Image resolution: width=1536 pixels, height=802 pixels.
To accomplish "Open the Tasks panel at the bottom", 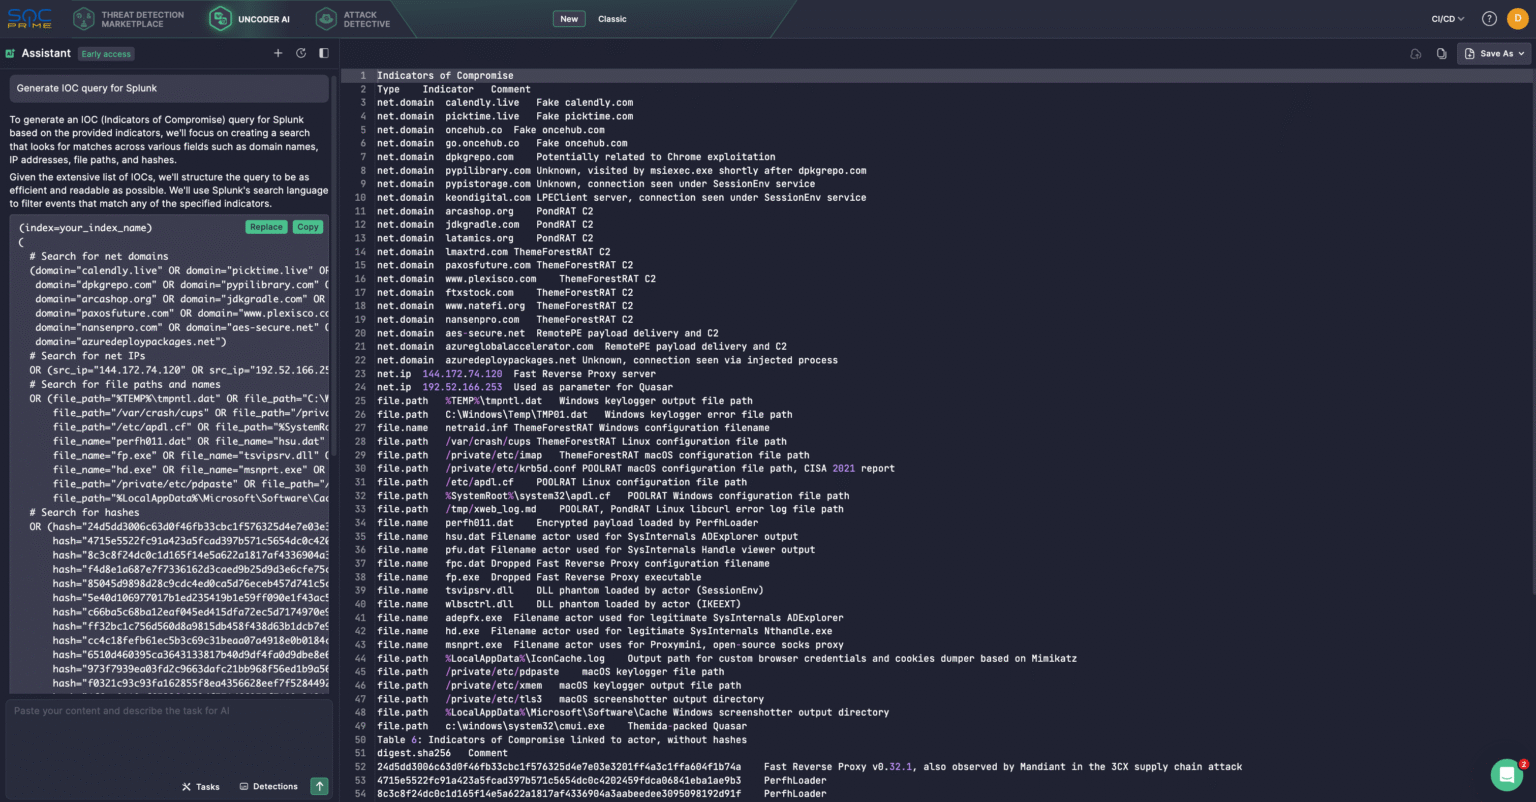I will pos(200,786).
